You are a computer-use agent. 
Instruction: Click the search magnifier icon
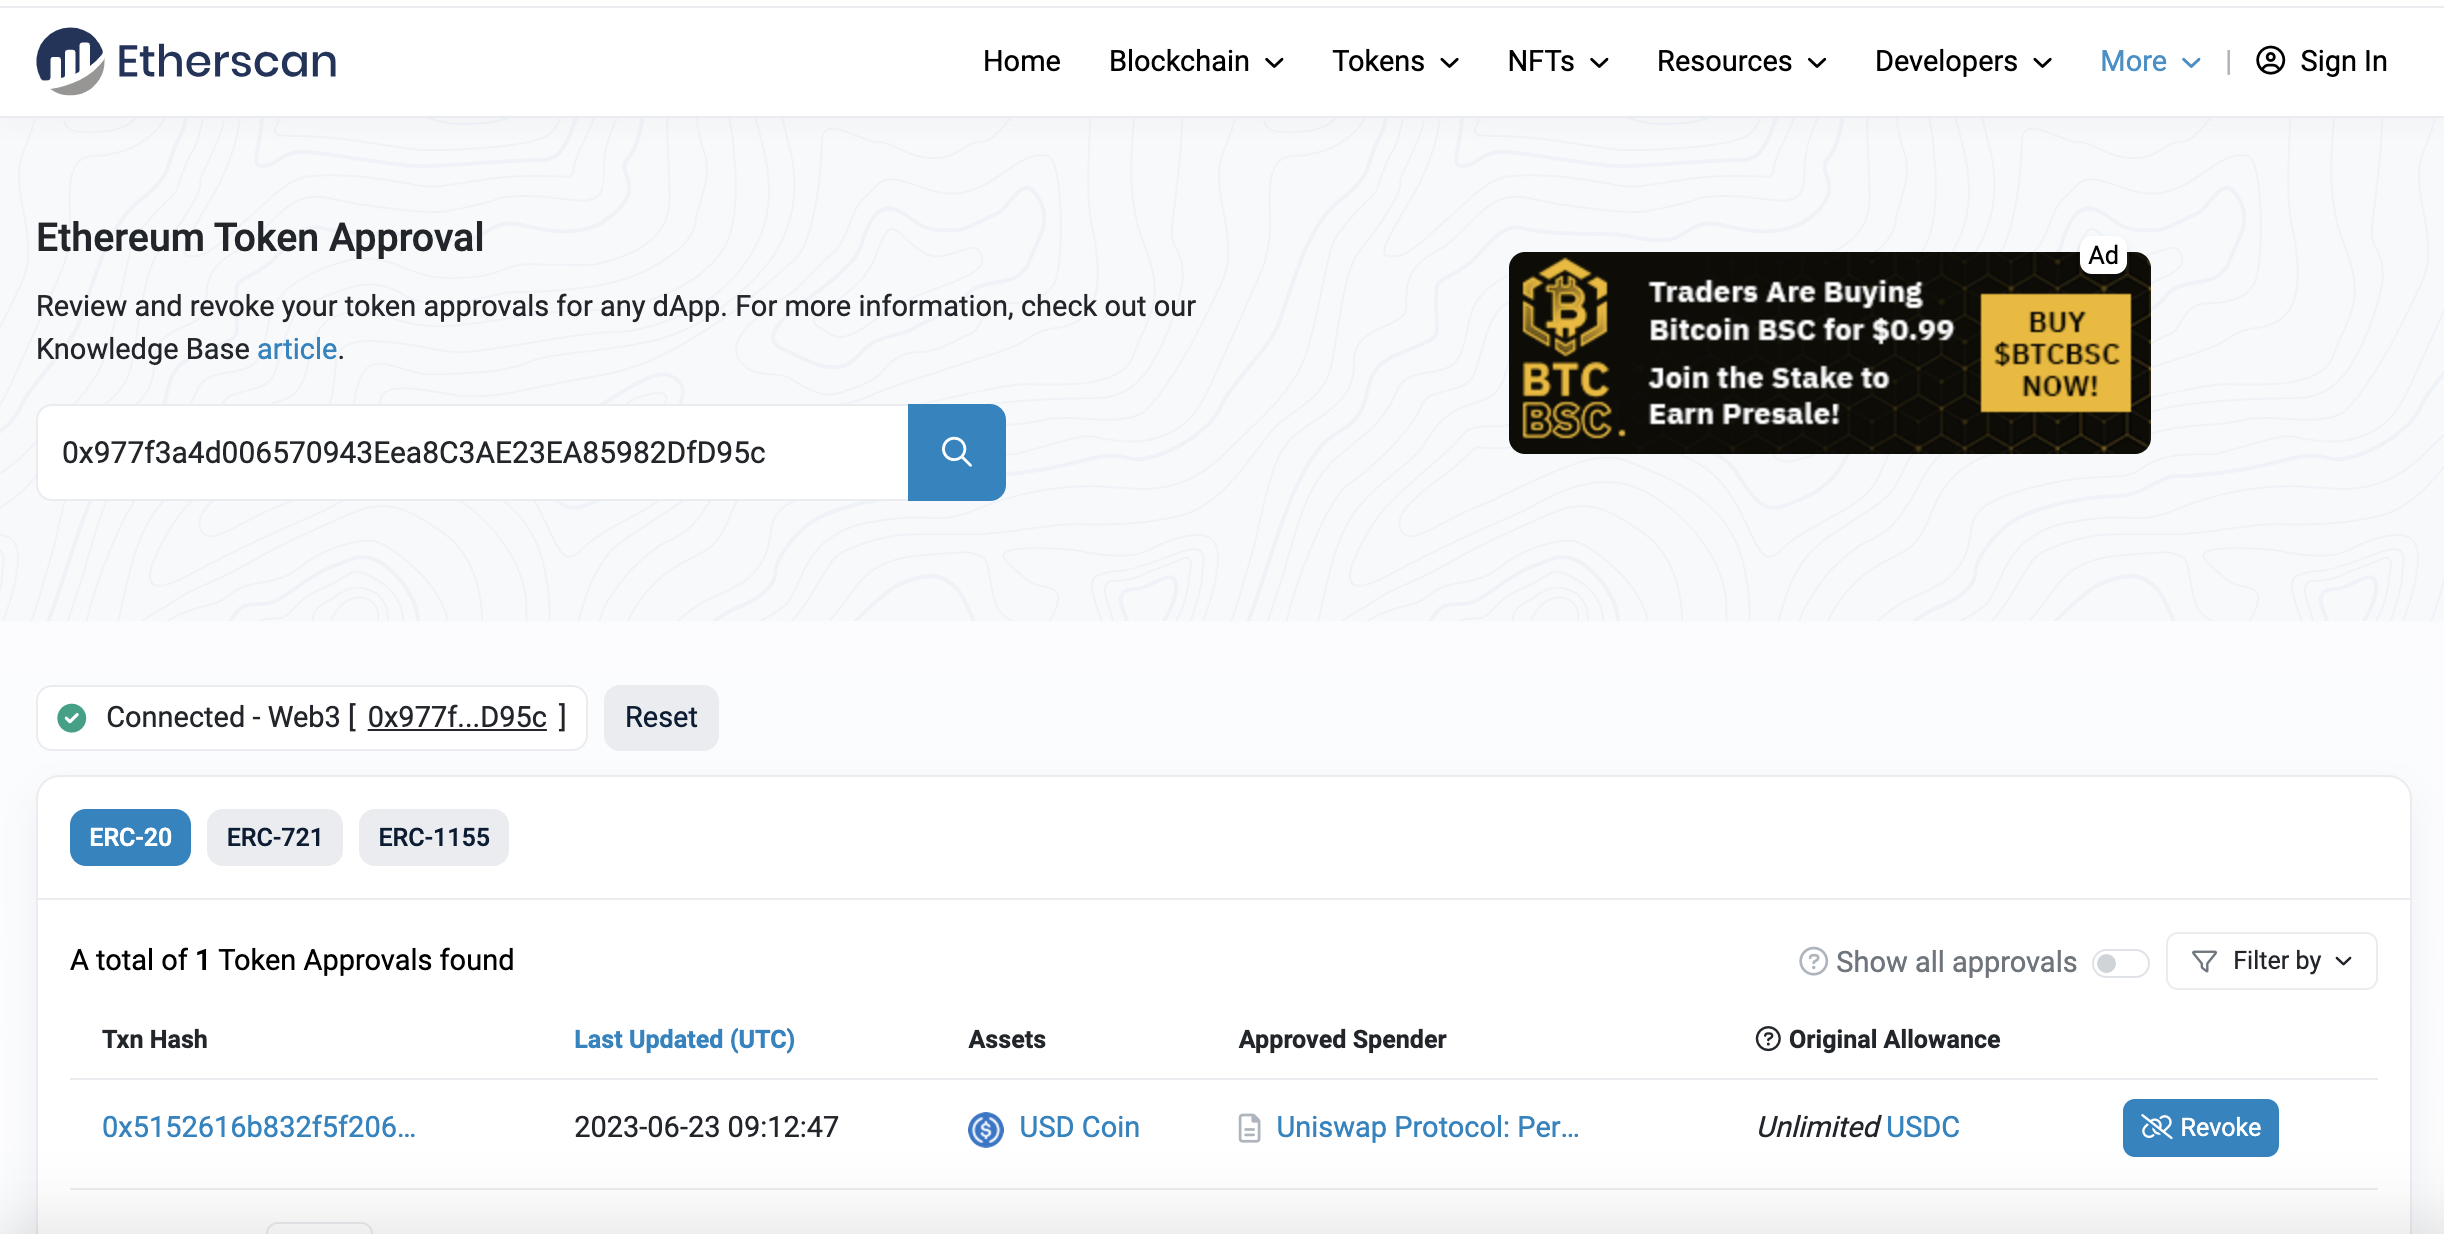coord(956,452)
